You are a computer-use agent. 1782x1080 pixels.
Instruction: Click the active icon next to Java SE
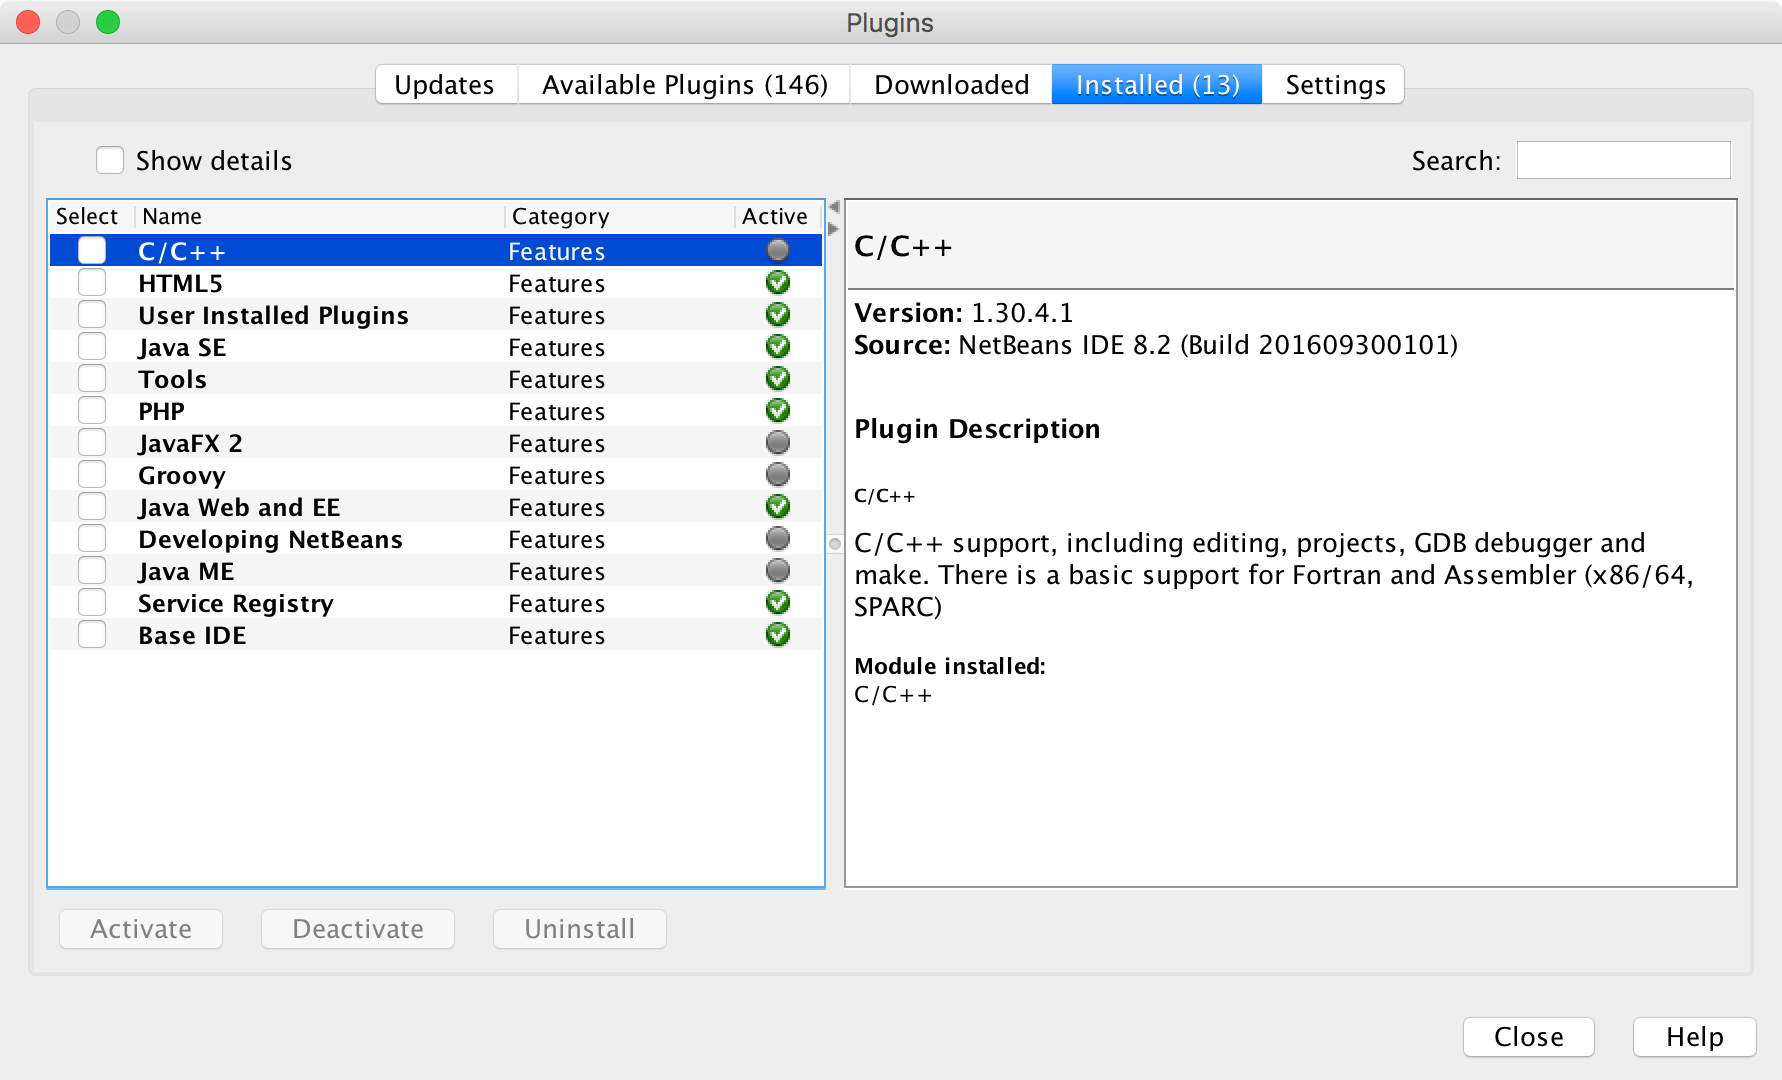[x=778, y=346]
